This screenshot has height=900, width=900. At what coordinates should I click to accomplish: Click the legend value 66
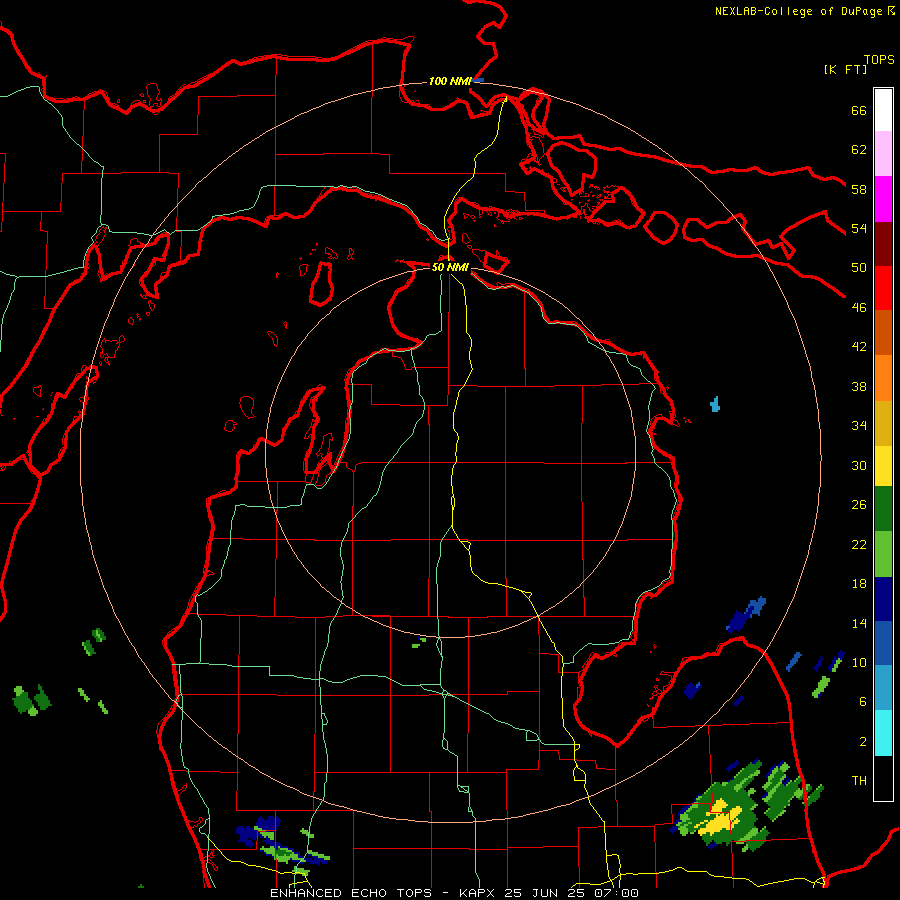point(859,110)
